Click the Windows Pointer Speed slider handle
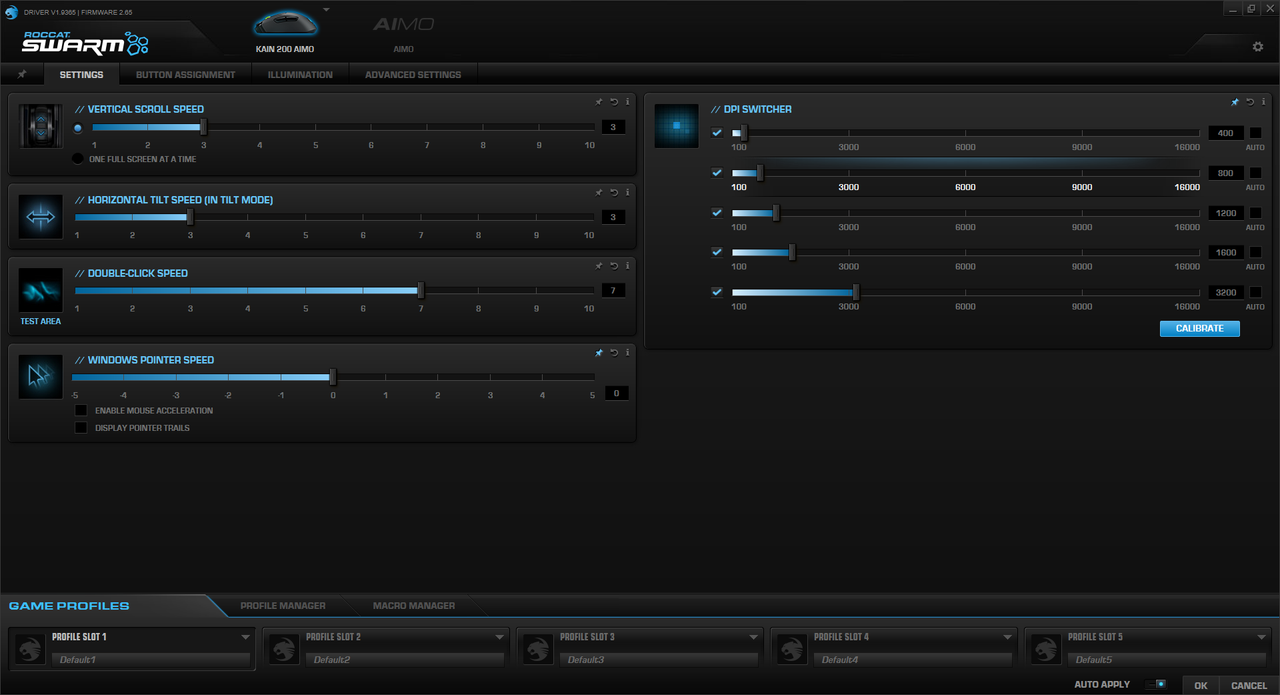1280x695 pixels. tap(333, 377)
